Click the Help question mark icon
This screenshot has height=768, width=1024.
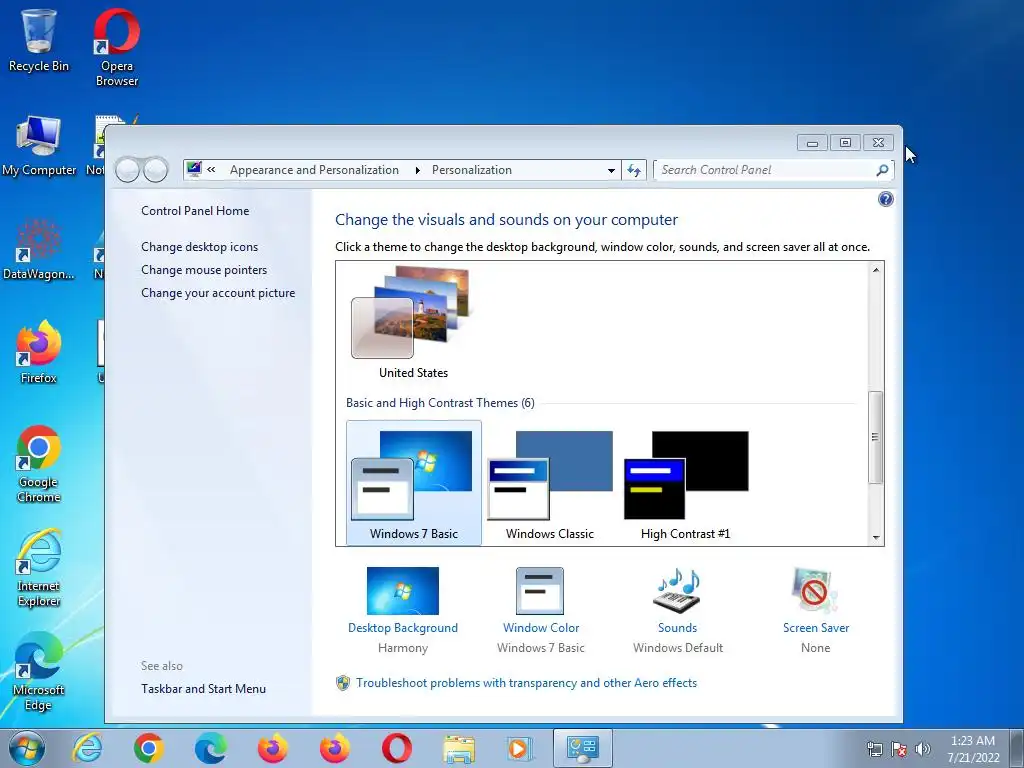tap(886, 199)
